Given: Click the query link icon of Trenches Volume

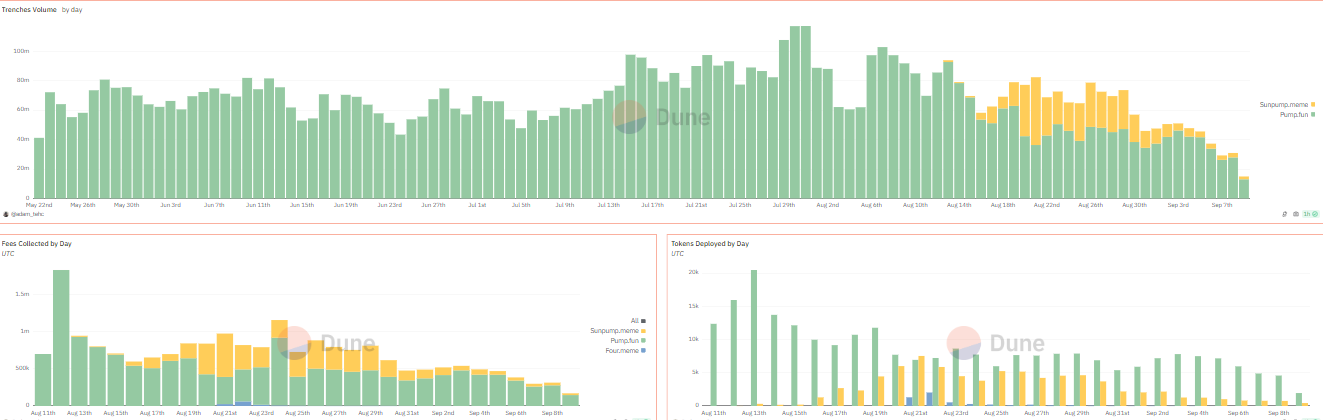Looking at the screenshot, I should 1284,214.
